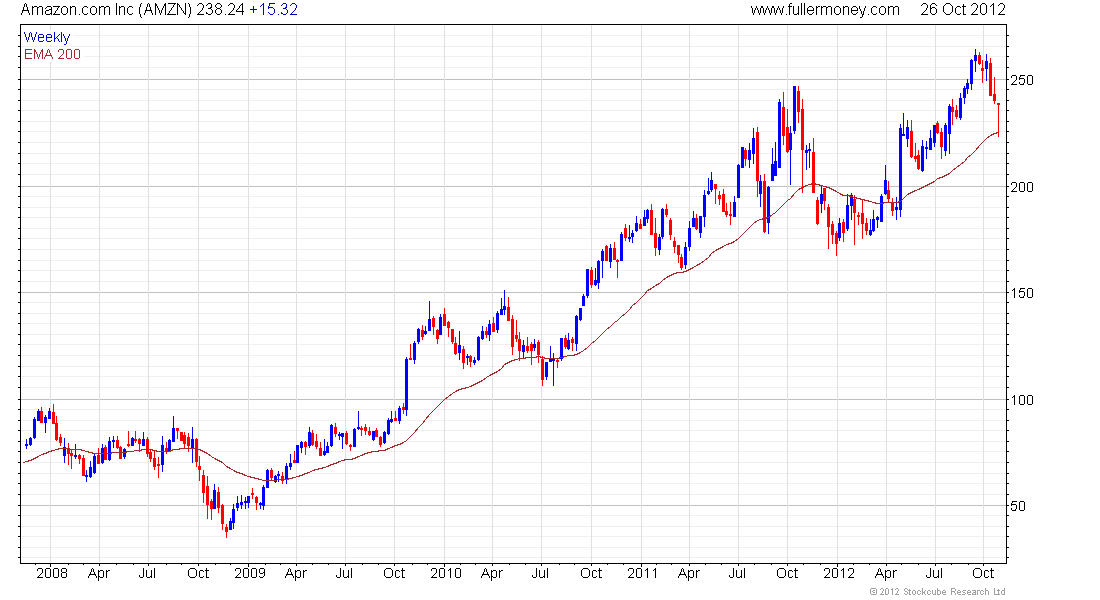
Task: Click the Weekly legend label
Action: pos(47,37)
